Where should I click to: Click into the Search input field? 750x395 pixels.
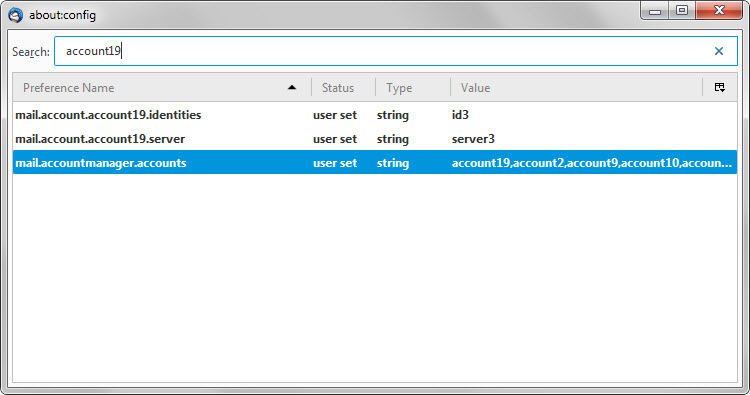pos(396,51)
